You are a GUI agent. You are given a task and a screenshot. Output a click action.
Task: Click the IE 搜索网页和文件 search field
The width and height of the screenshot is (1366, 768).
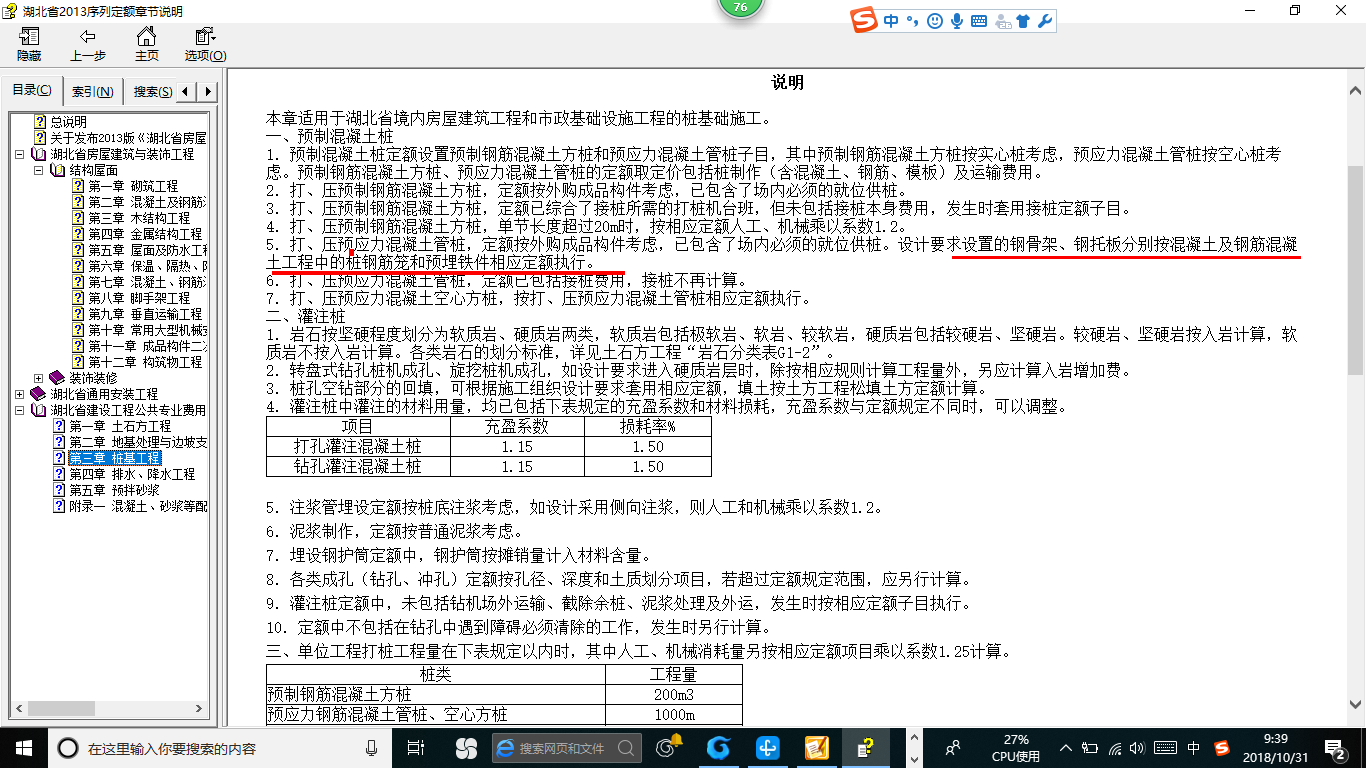[x=567, y=748]
